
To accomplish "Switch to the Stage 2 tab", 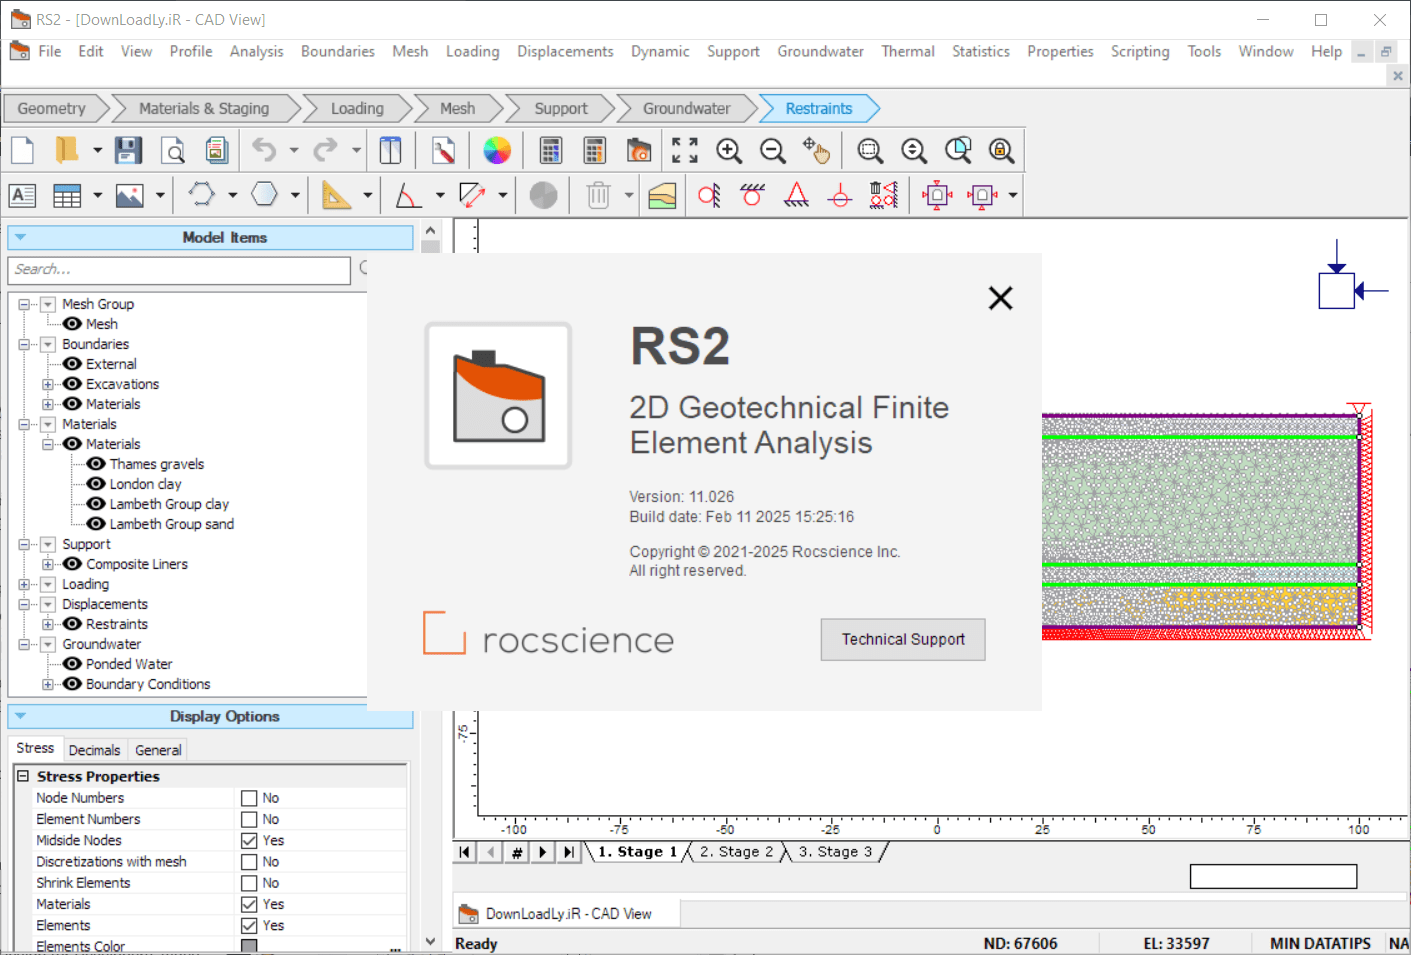I will pyautogui.click(x=736, y=852).
